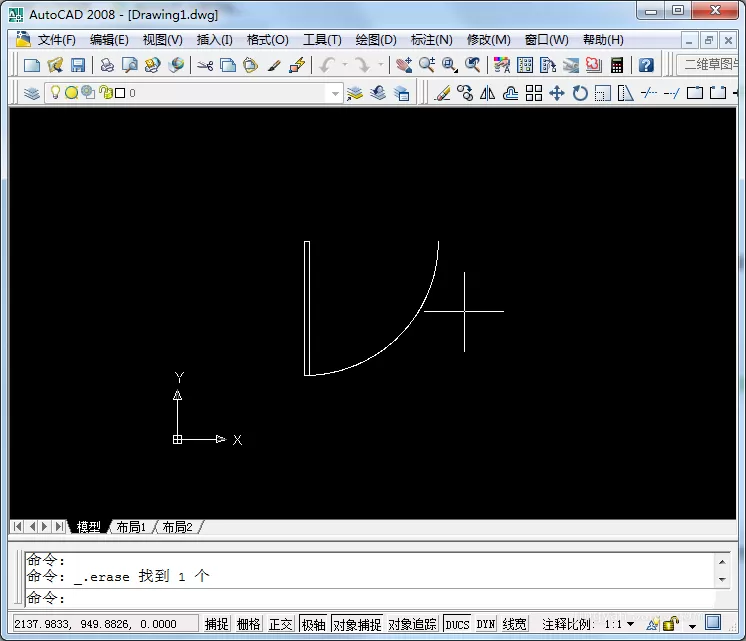Viewport: 746px width, 641px height.
Task: Save the drawing using the floppy icon
Action: (78, 65)
